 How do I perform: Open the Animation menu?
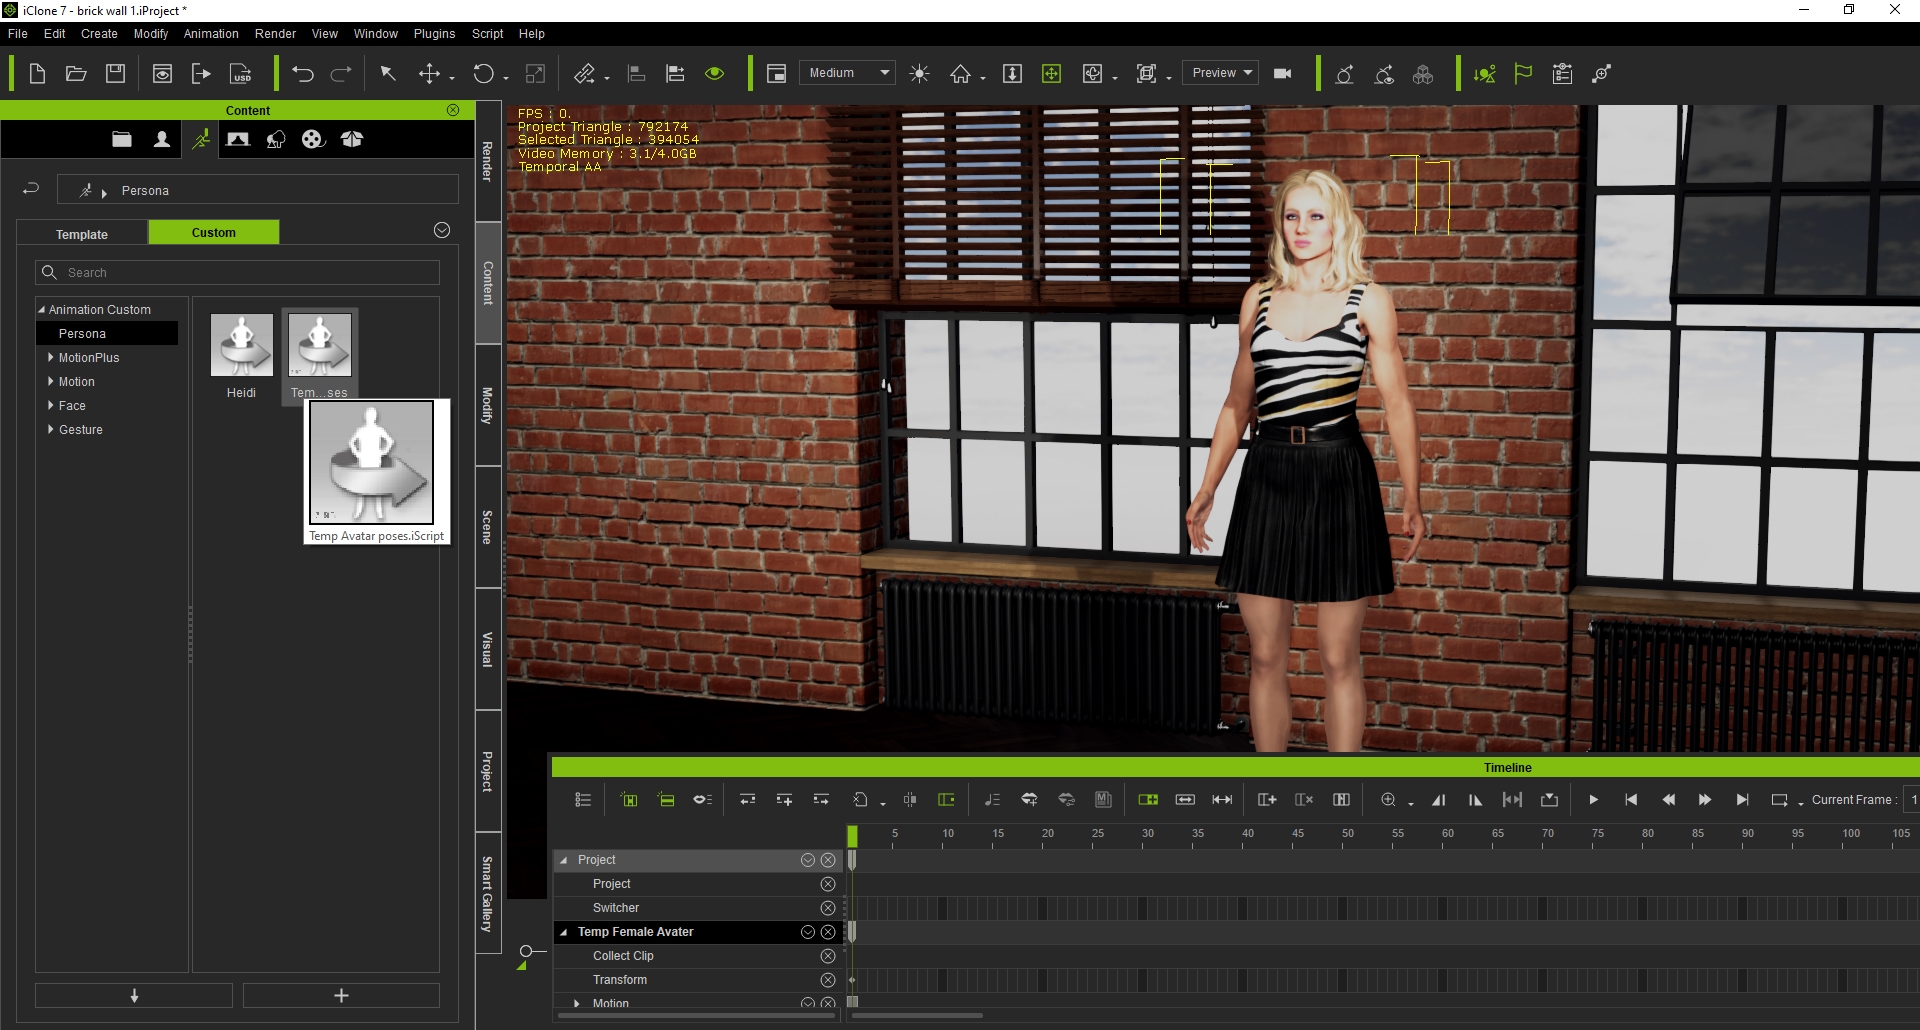coord(211,34)
